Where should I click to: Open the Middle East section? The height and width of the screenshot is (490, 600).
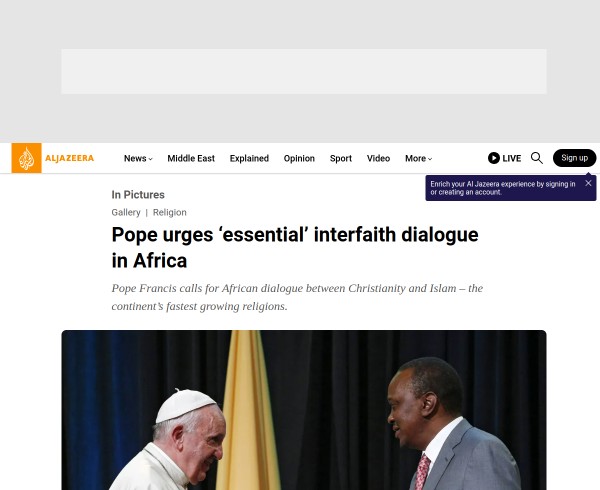[191, 158]
